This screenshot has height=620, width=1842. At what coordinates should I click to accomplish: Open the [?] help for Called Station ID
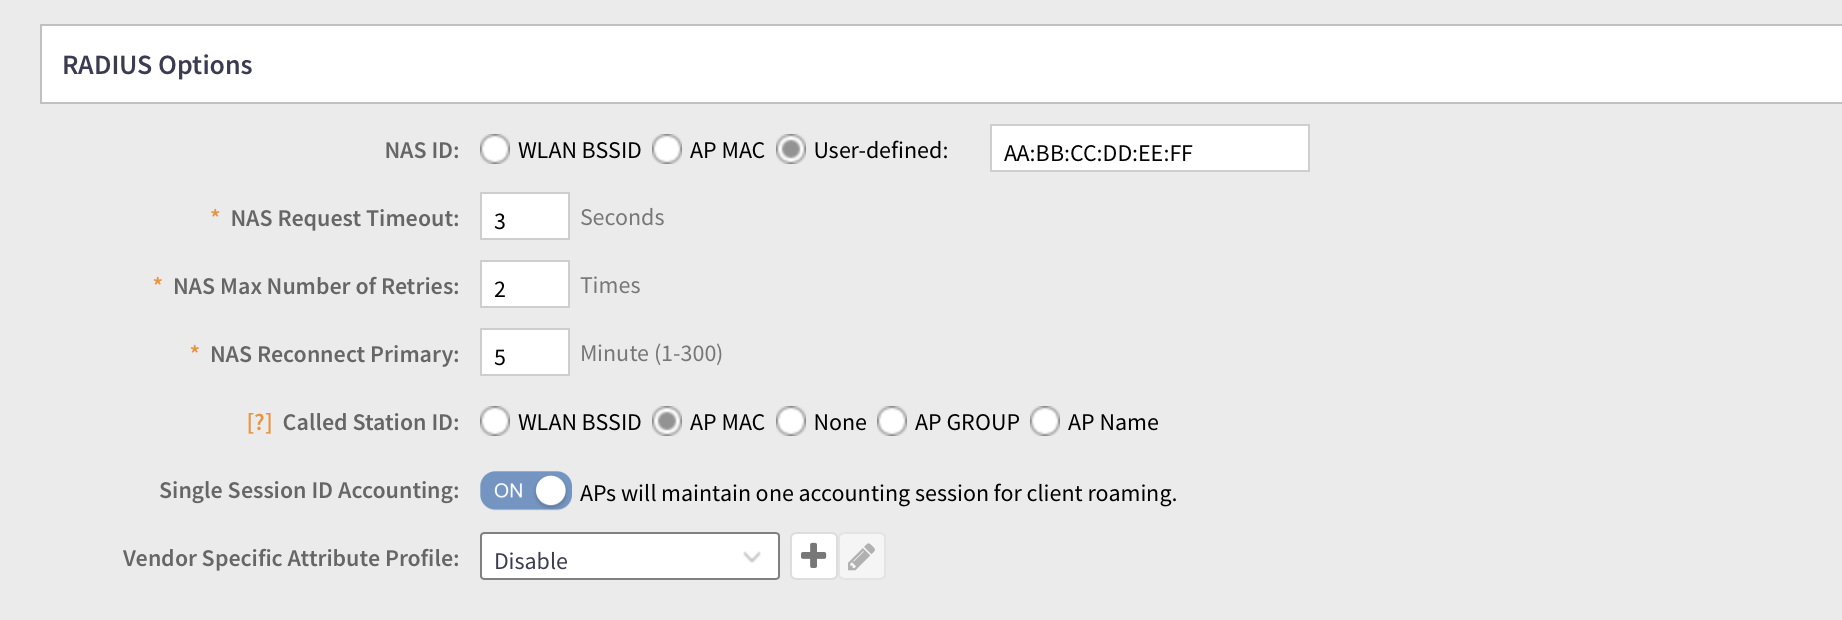click(x=259, y=422)
